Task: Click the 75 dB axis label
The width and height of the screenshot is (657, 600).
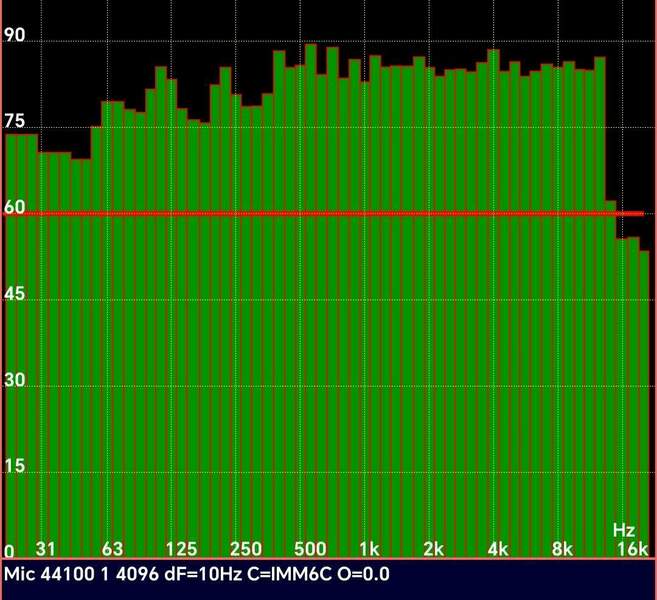Action: pyautogui.click(x=15, y=121)
